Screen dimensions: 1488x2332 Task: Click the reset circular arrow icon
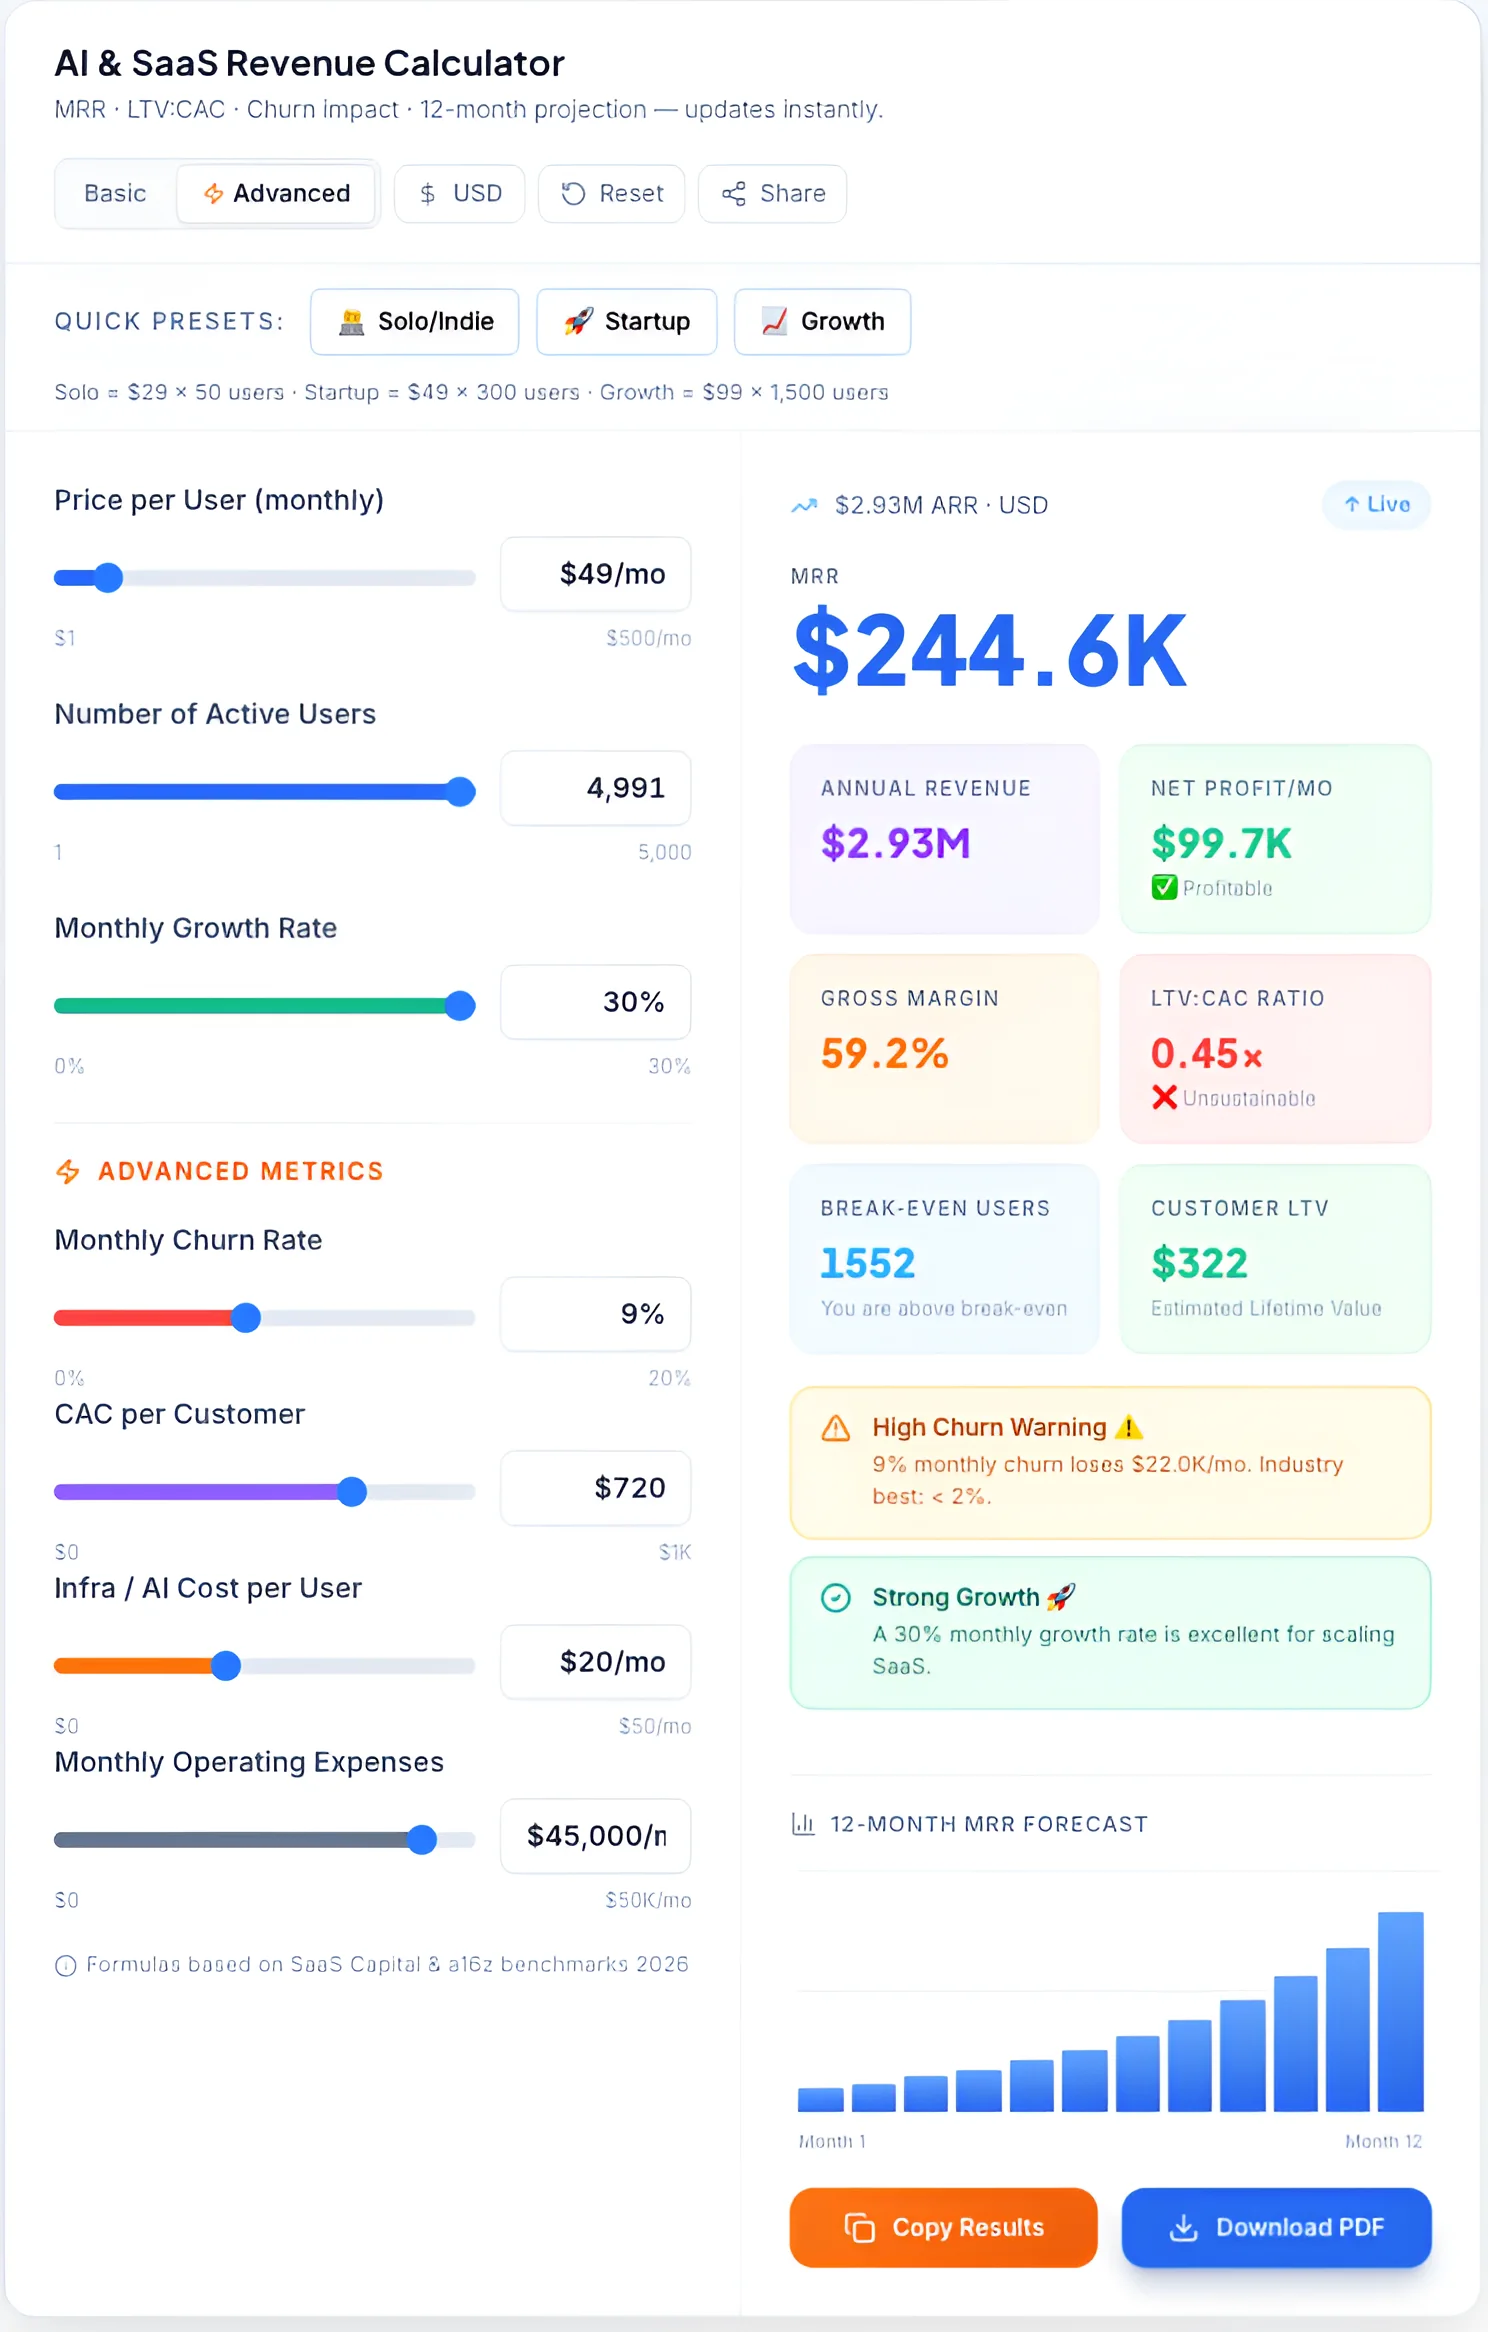point(572,194)
